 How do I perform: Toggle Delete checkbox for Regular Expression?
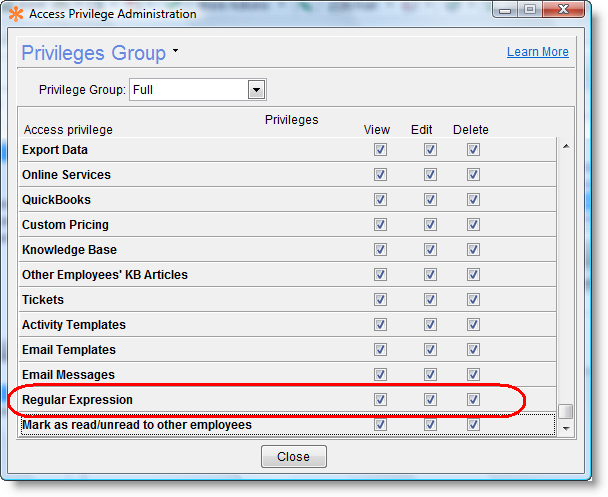click(473, 400)
